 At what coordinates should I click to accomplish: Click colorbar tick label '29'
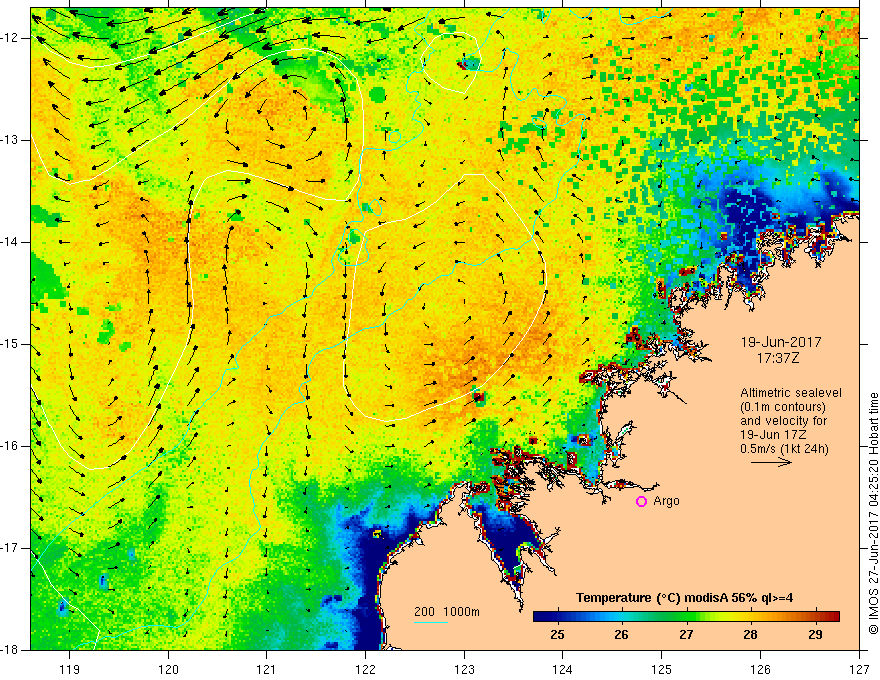(x=815, y=635)
